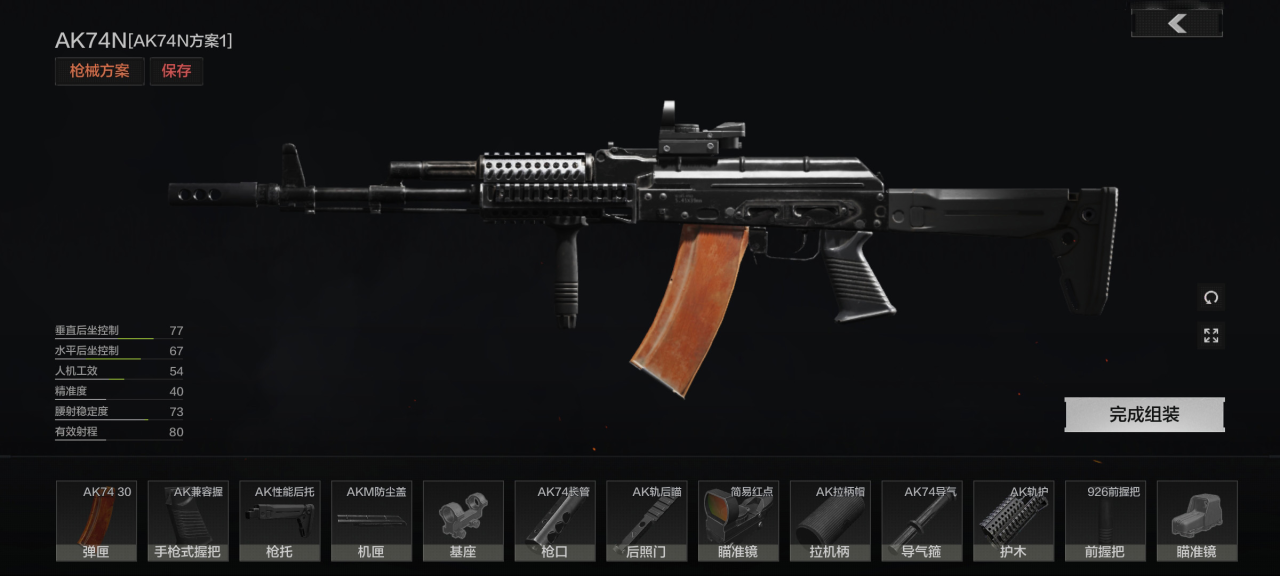Viewport: 1280px width, 576px height.
Task: Open the mount base slot
Action: [x=463, y=521]
